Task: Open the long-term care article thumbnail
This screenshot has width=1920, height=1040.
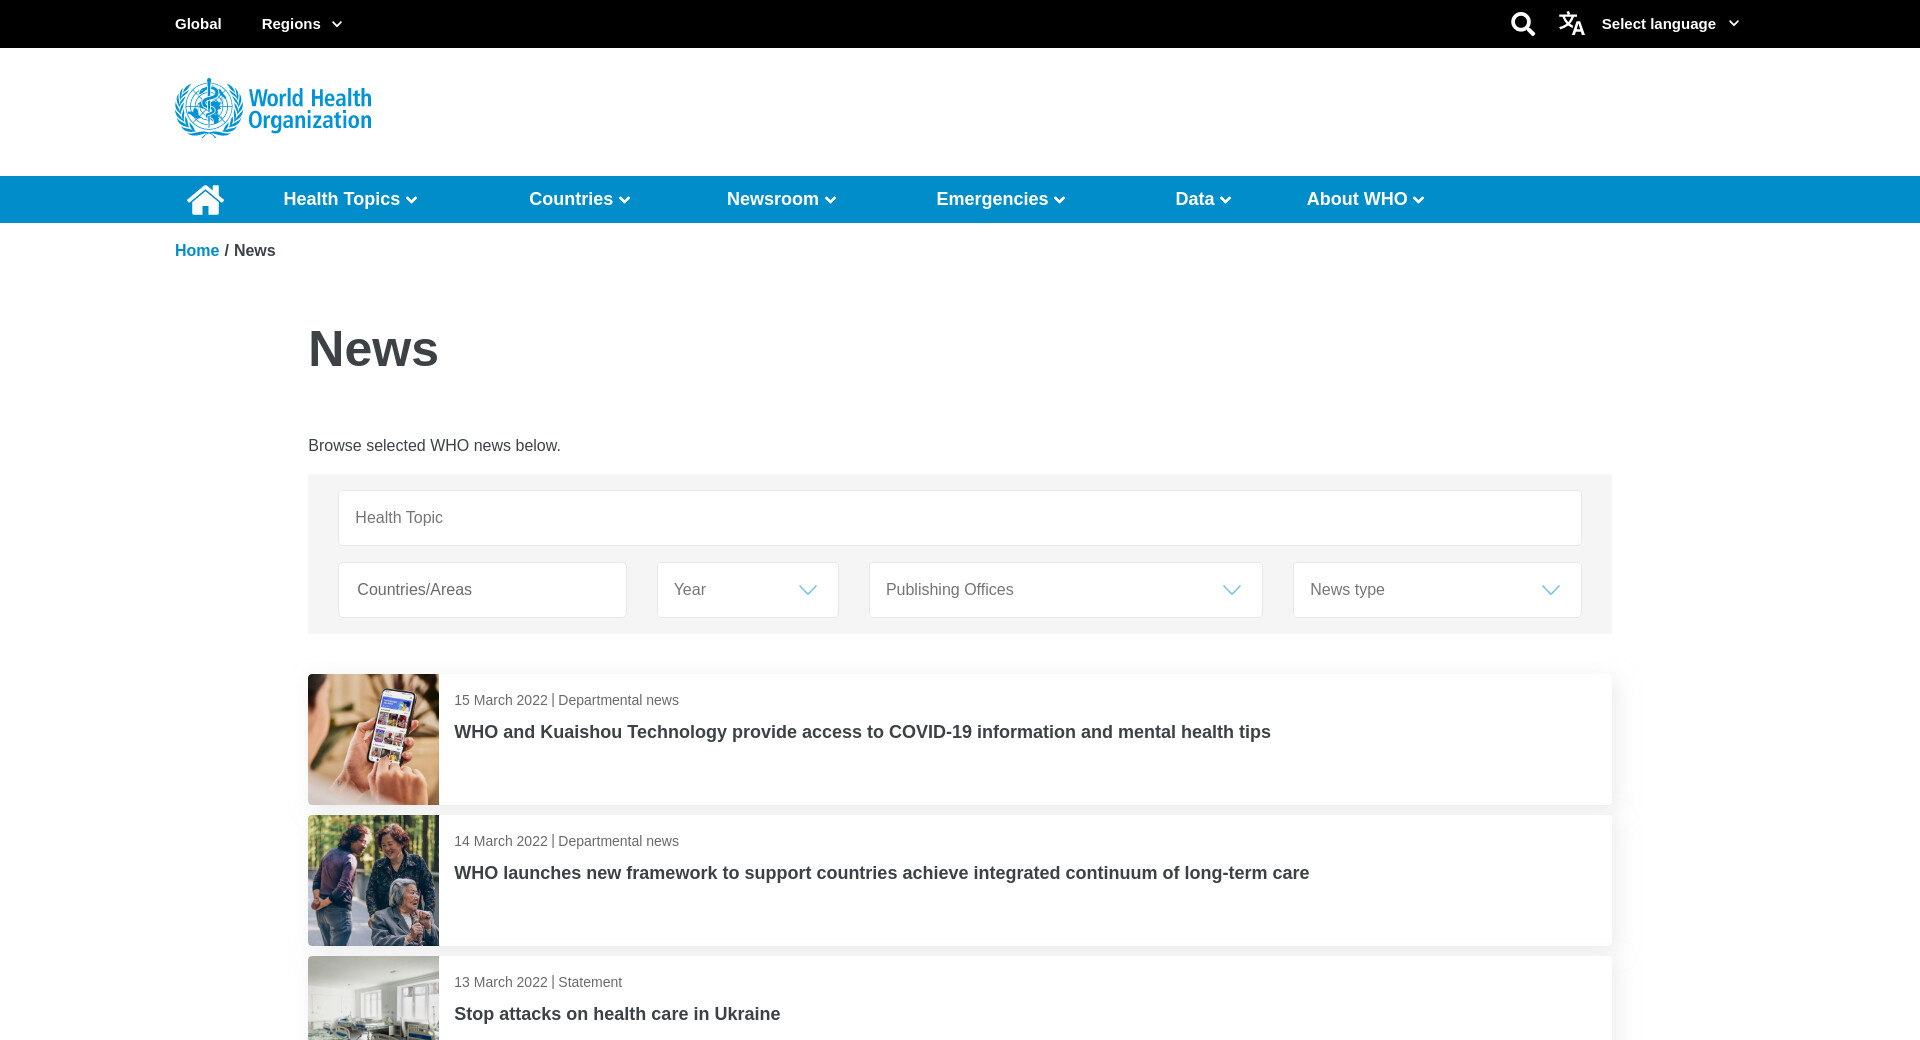Action: coord(373,880)
